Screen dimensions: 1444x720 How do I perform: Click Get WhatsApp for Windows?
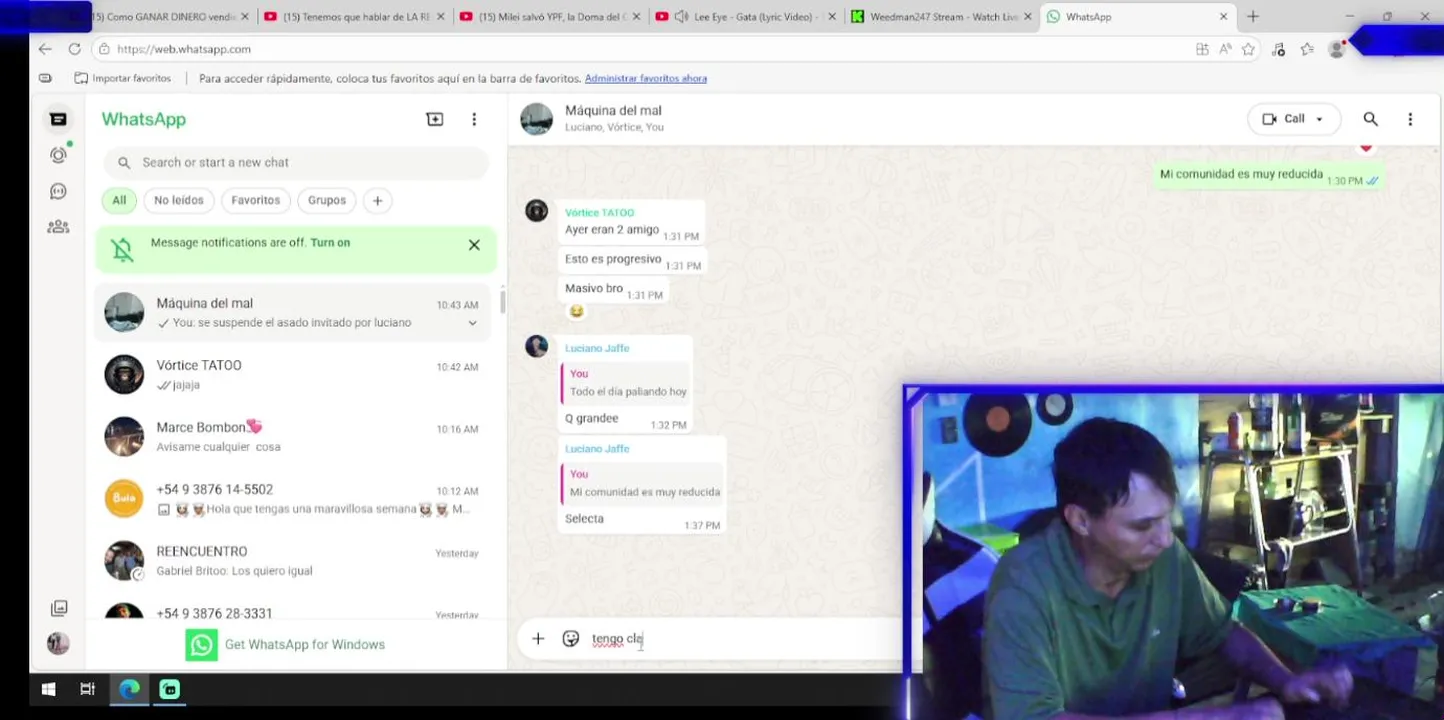(286, 645)
